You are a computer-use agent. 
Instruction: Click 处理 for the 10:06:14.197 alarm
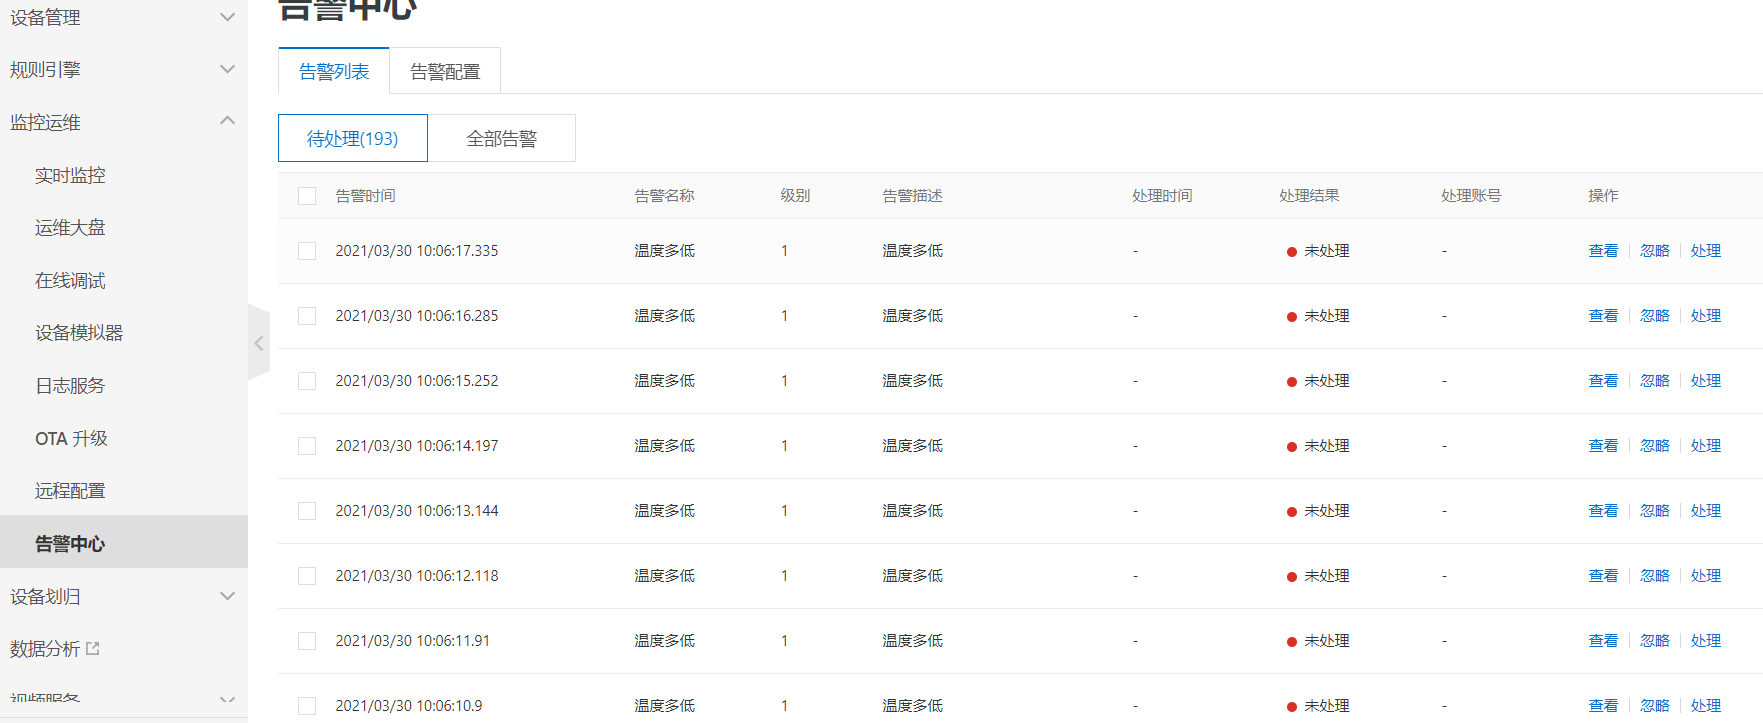(1706, 446)
